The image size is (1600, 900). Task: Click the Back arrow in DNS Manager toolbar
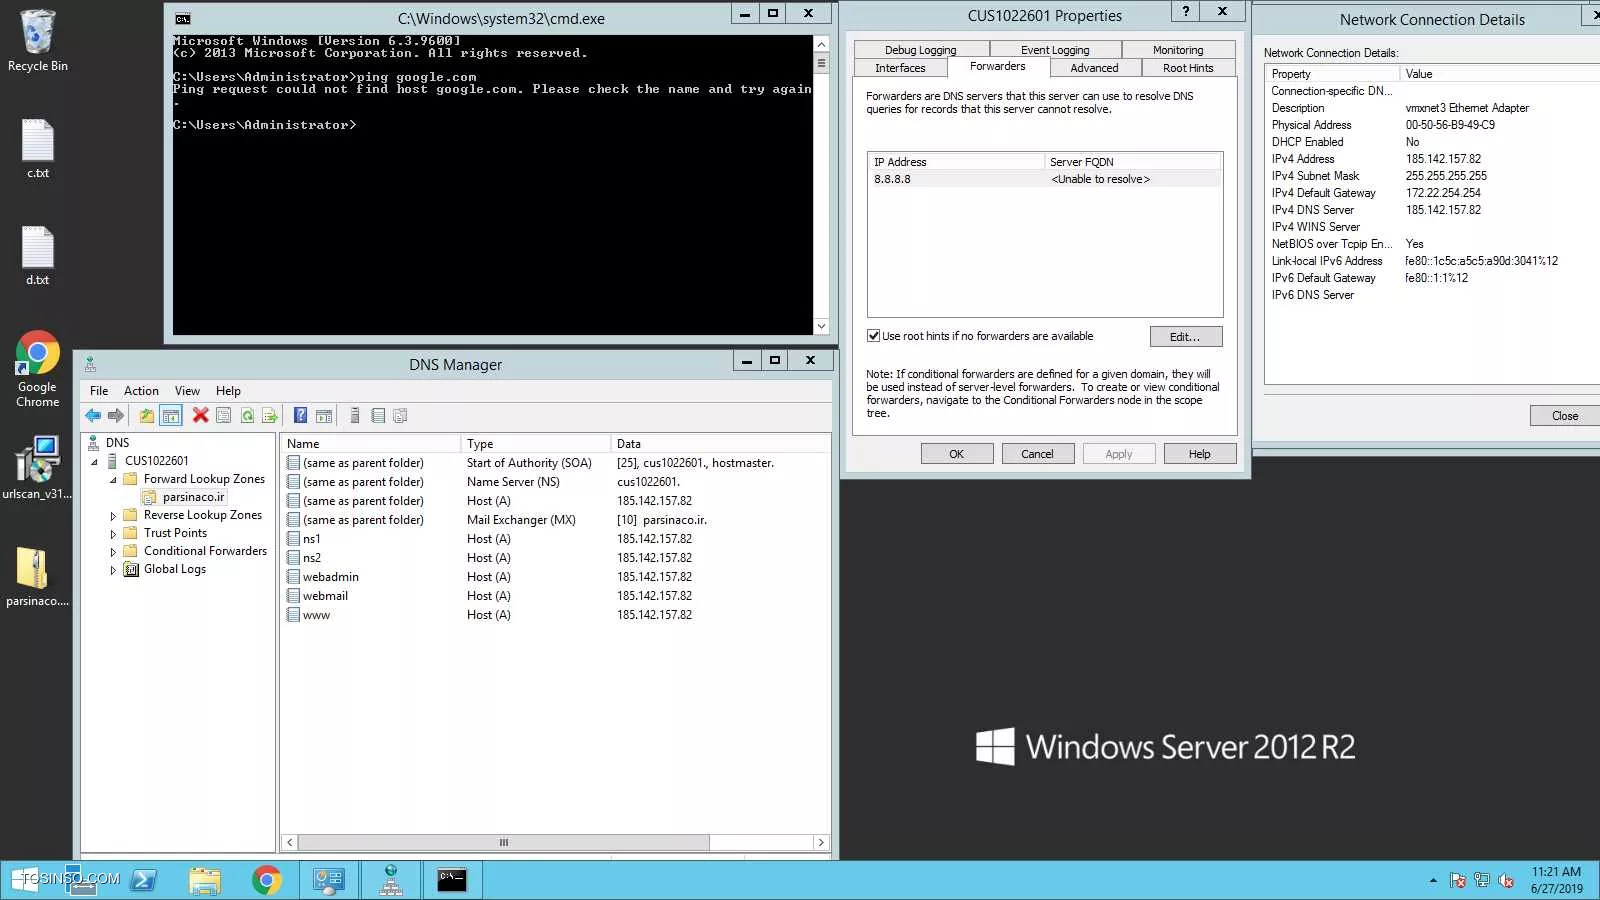[93, 416]
